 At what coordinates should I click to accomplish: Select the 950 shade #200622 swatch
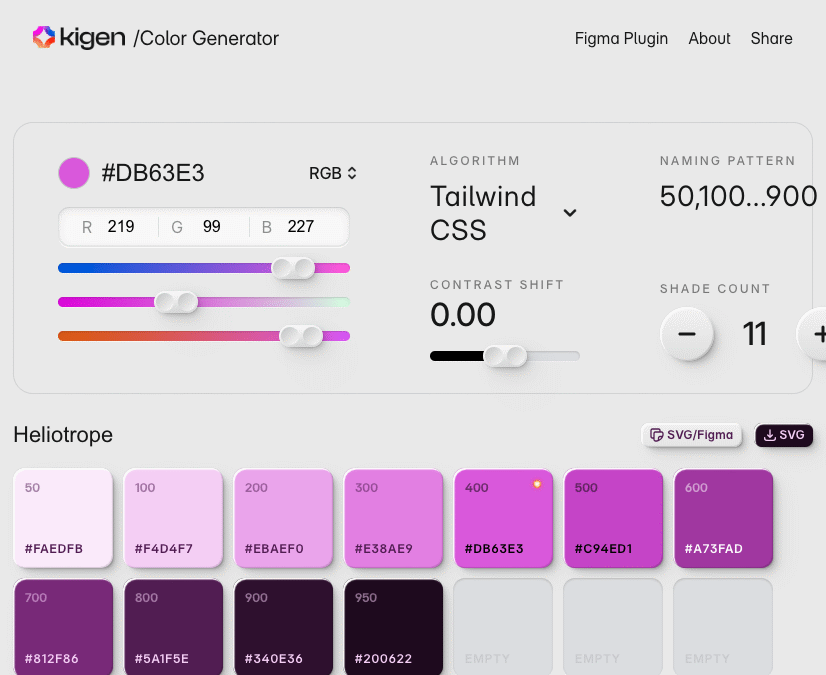point(394,627)
